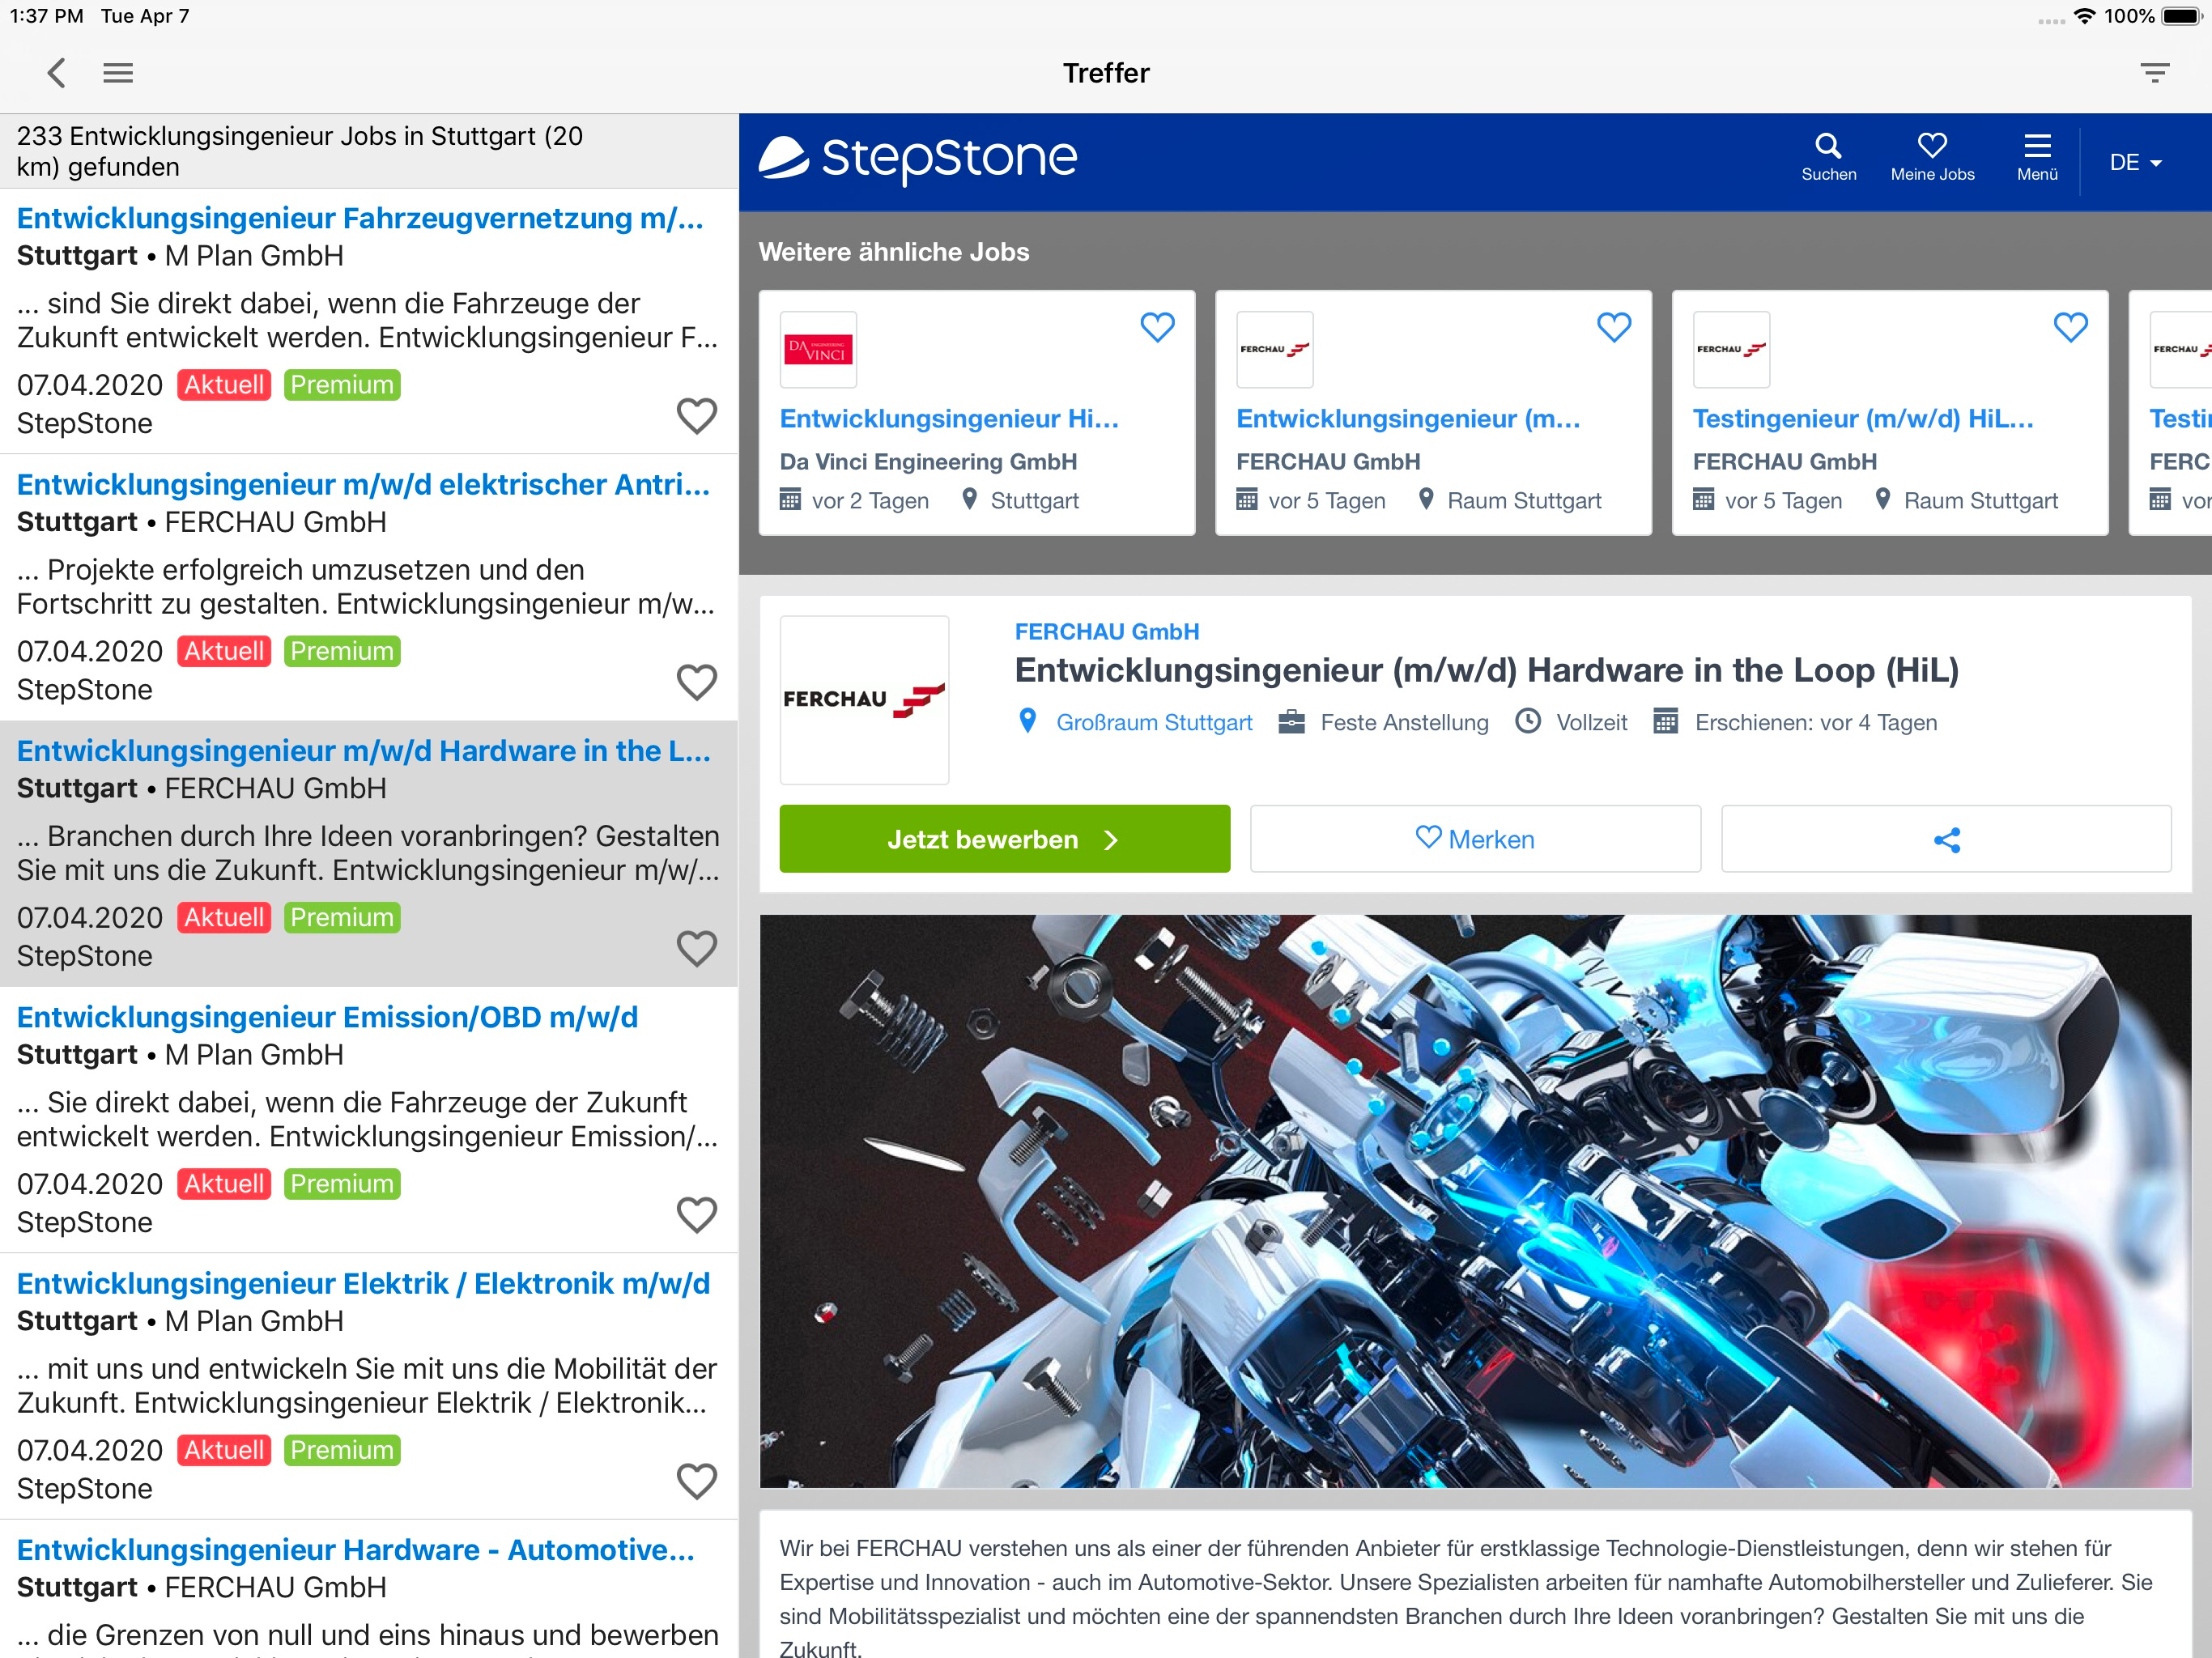The image size is (2212, 1658).
Task: Click Jetzt bewerben button
Action: (x=1004, y=839)
